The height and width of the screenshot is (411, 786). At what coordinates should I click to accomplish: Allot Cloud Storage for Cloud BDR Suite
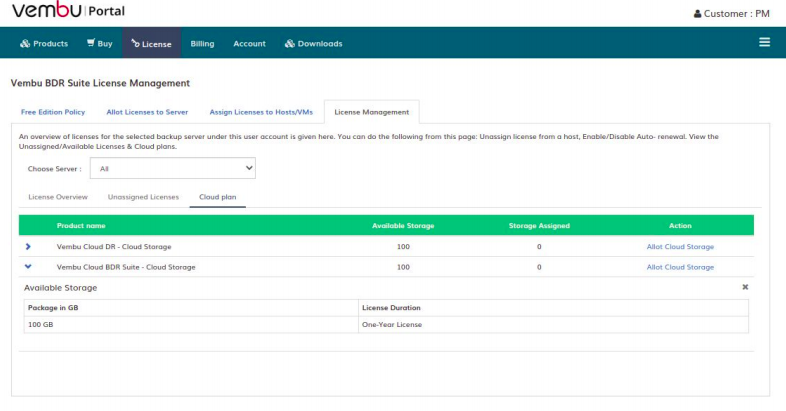point(680,267)
